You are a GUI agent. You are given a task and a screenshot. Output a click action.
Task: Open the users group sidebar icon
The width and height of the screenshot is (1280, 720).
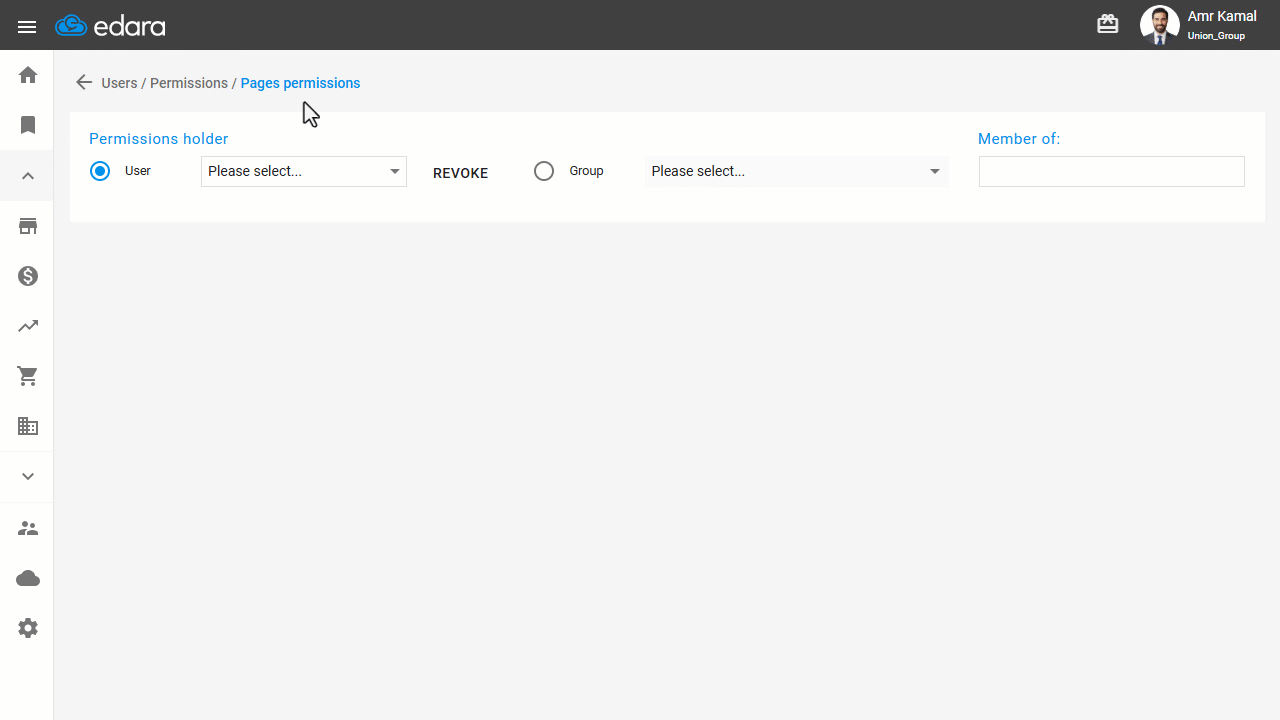tap(28, 528)
